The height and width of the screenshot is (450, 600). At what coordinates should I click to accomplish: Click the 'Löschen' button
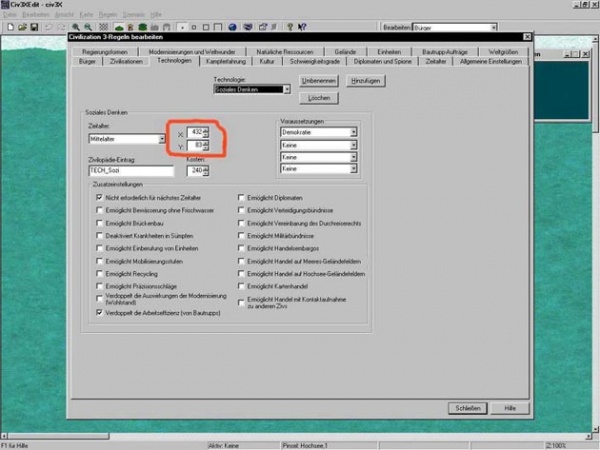[x=317, y=99]
